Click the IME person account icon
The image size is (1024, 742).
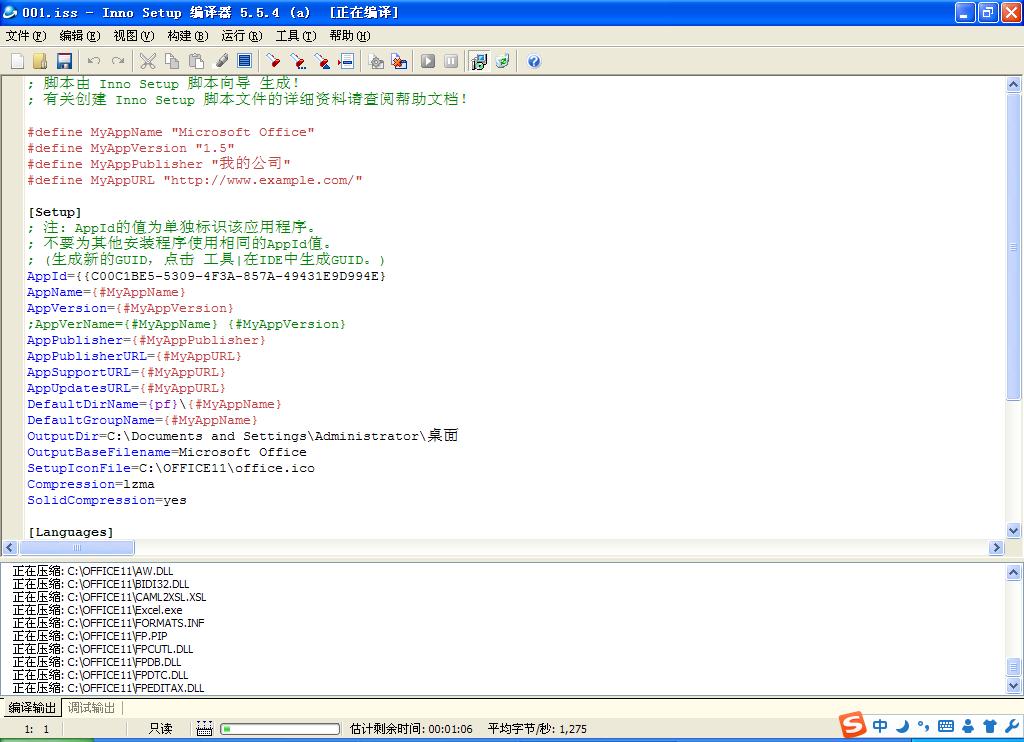point(968,726)
